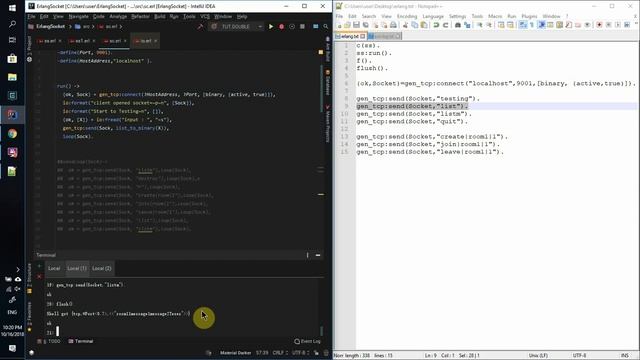Toggle macro recording in Notepad++ toolbar
The image size is (640, 360).
pos(599,25)
